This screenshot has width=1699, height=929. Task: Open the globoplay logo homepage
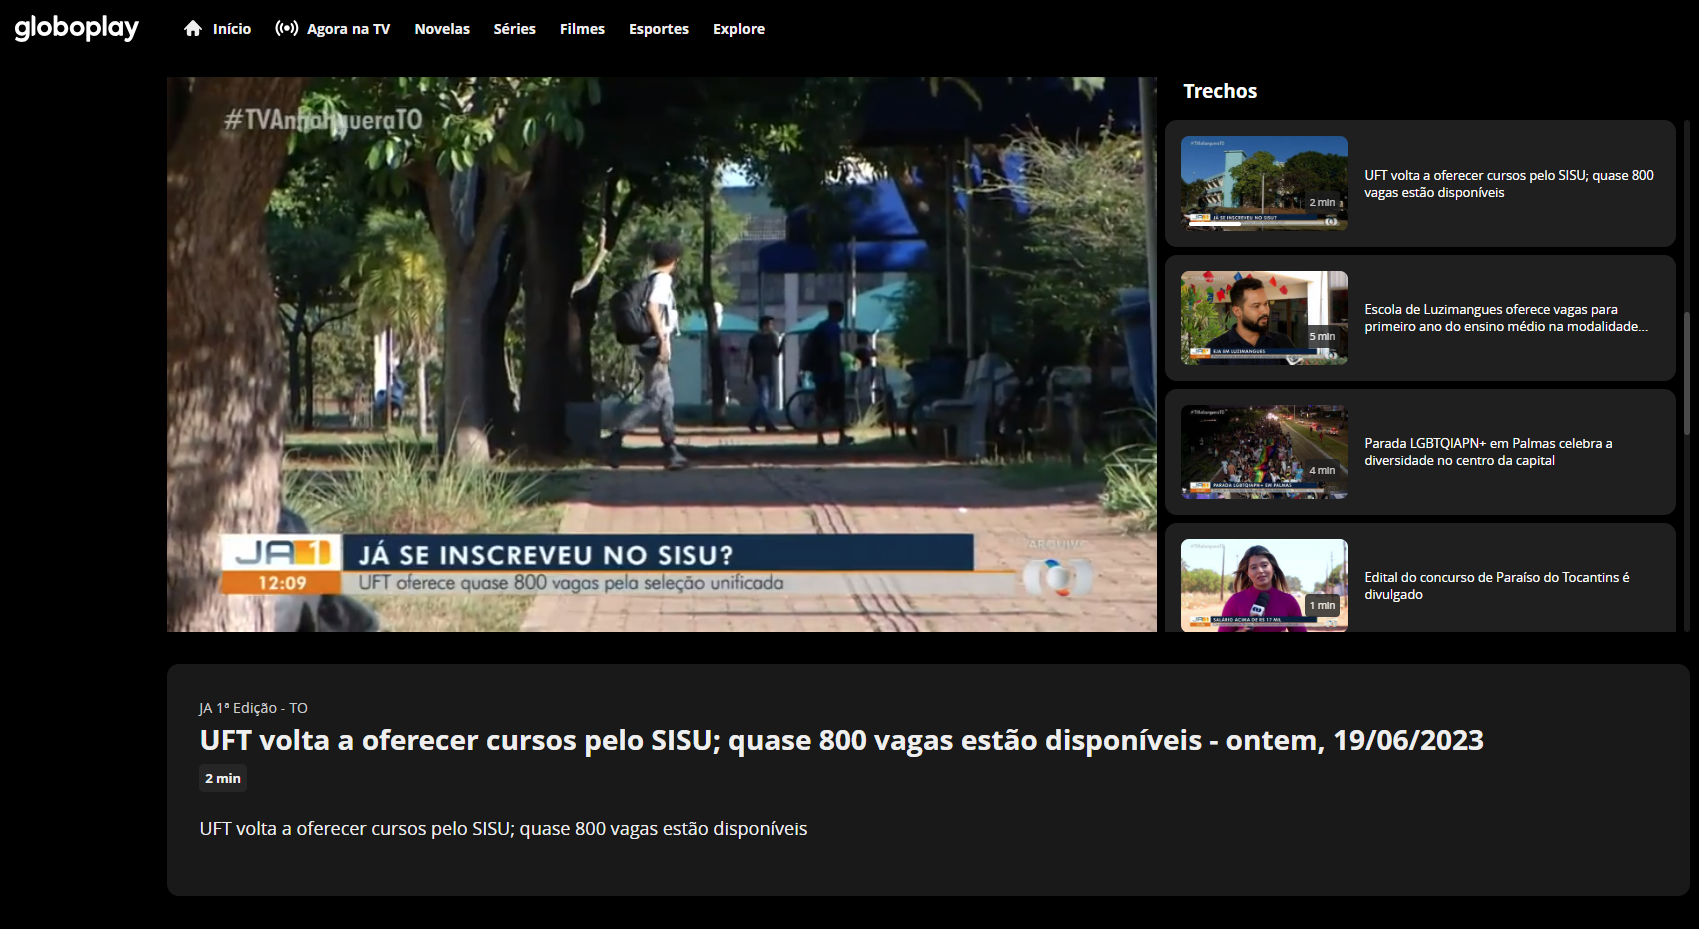tap(77, 28)
